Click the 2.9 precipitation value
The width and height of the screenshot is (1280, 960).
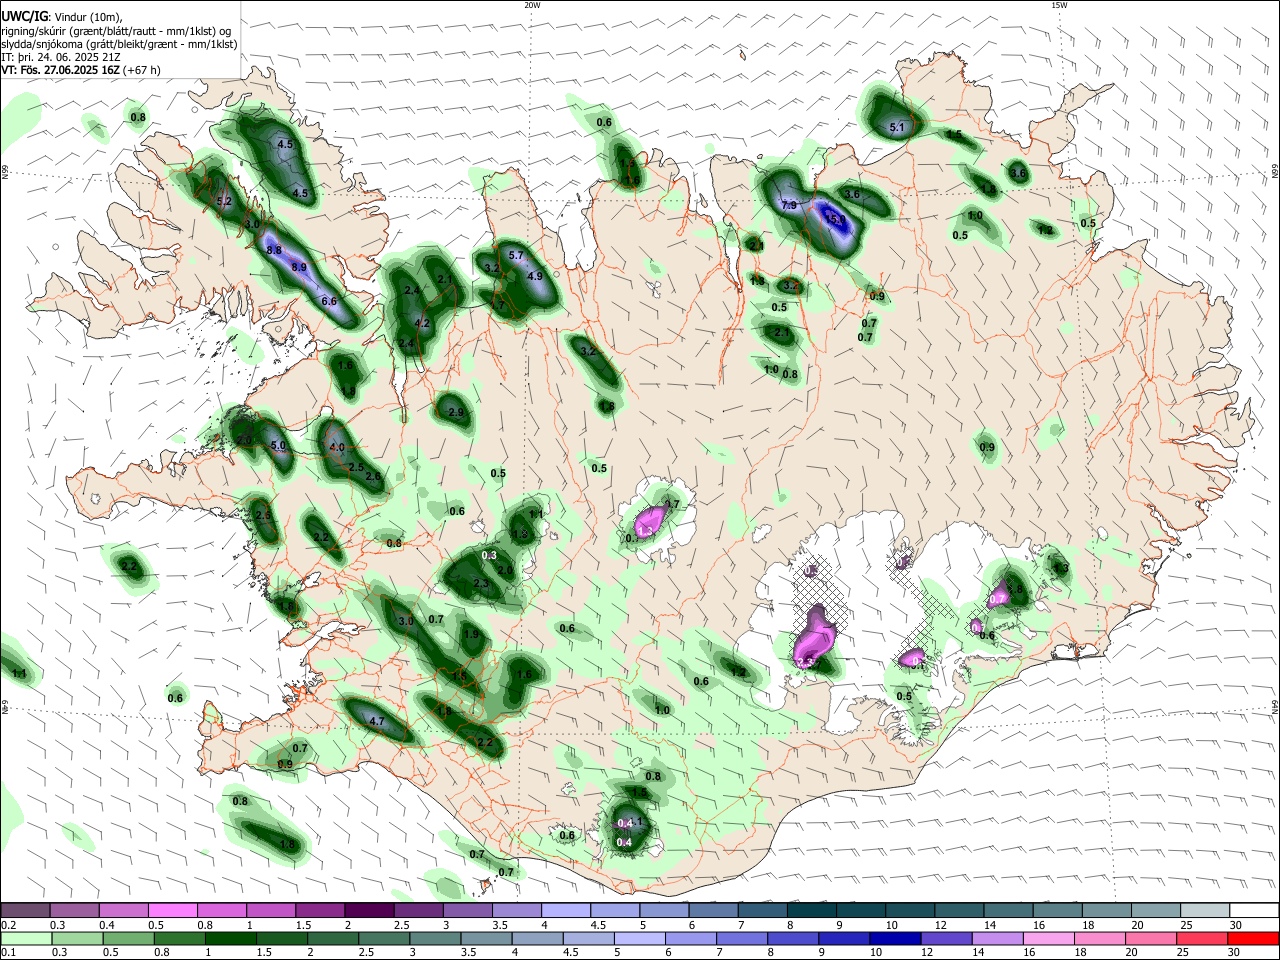[456, 412]
